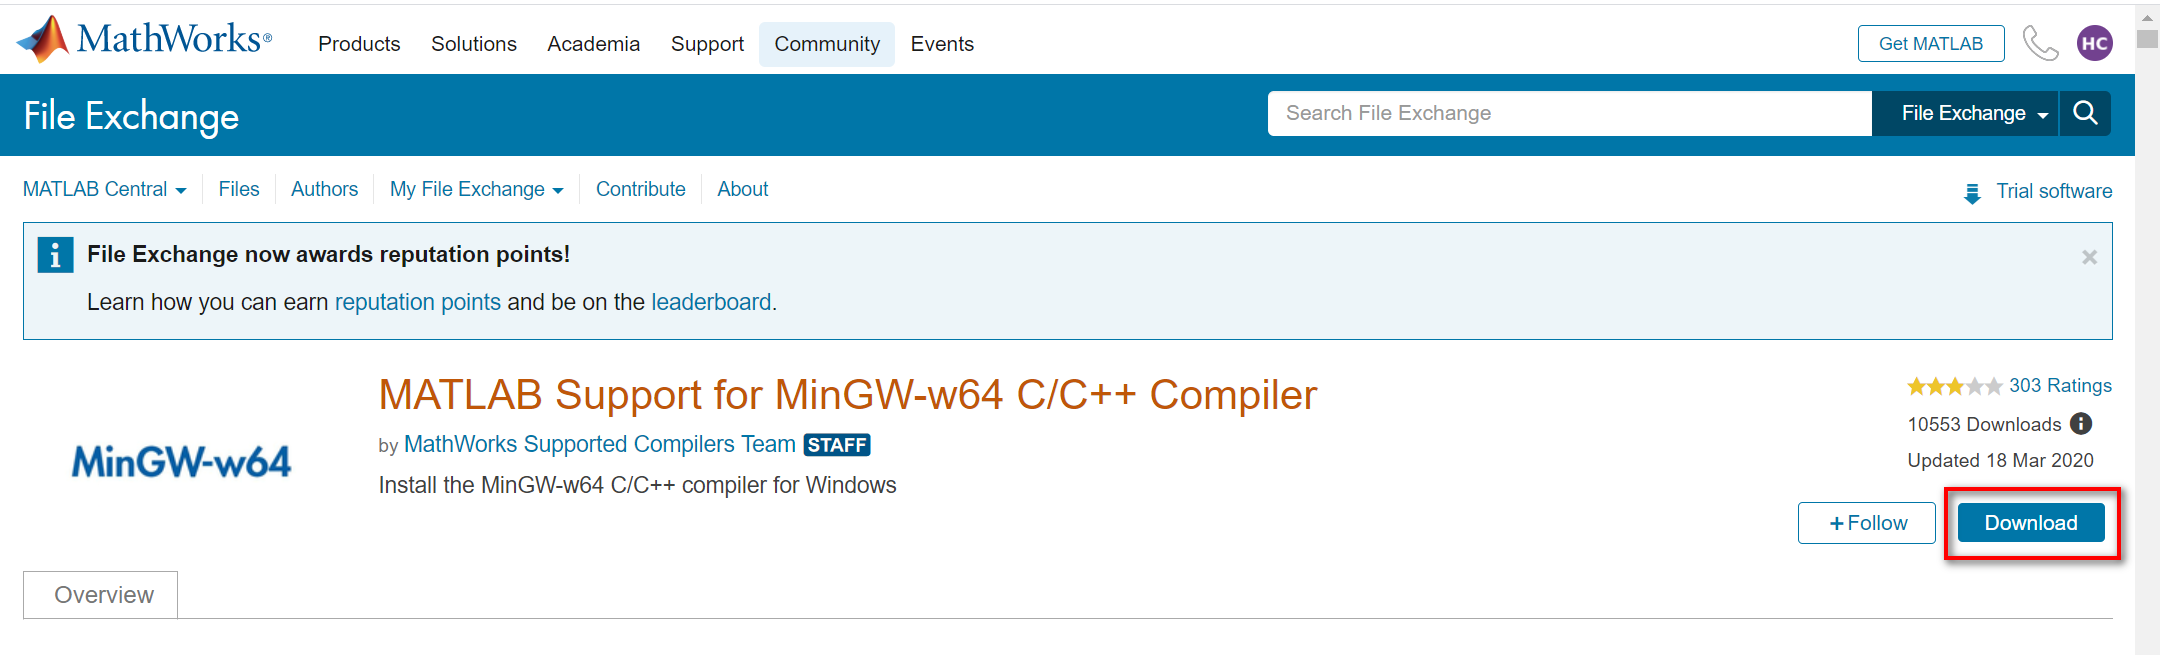Click the MathWorks logo
This screenshot has width=2160, height=655.
tap(144, 40)
